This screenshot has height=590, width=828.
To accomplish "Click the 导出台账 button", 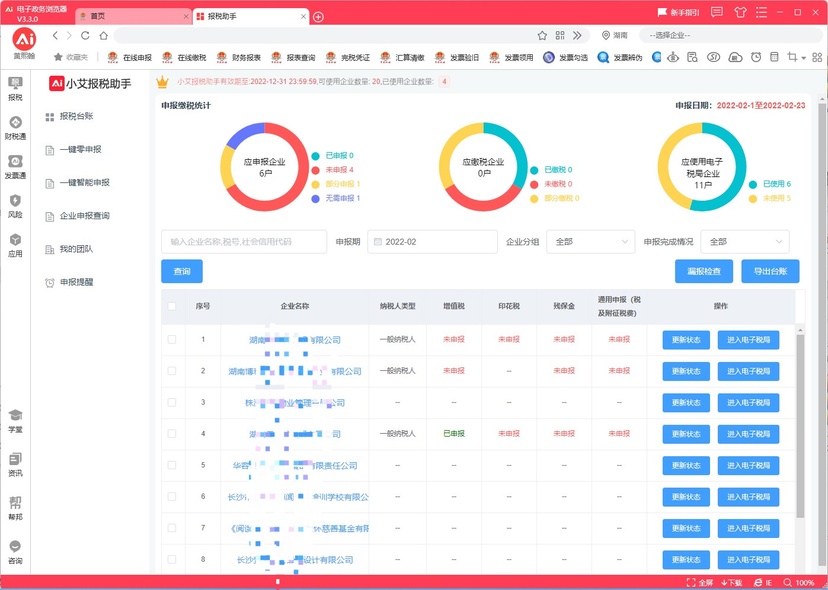I will pos(770,271).
